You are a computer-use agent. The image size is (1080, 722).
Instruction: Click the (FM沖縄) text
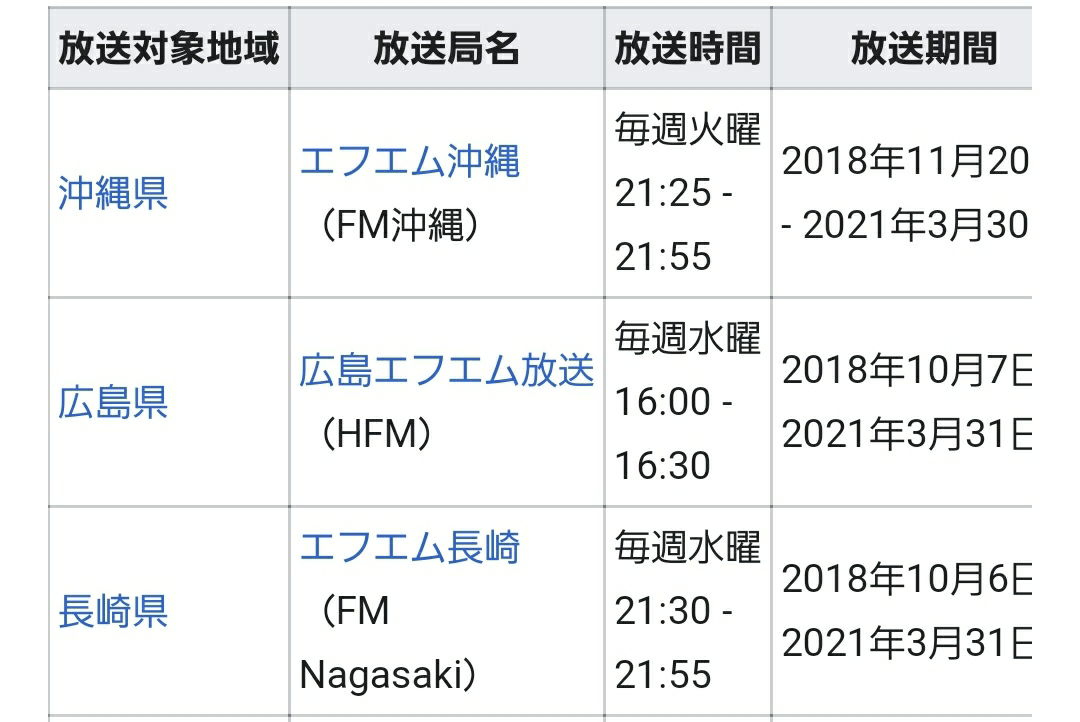pos(400,225)
